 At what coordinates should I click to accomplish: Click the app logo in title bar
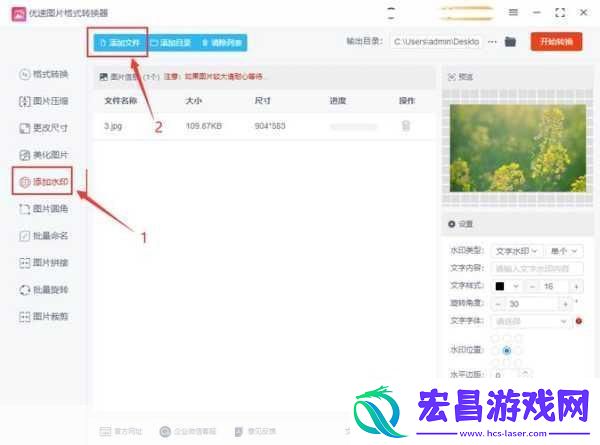[18, 14]
